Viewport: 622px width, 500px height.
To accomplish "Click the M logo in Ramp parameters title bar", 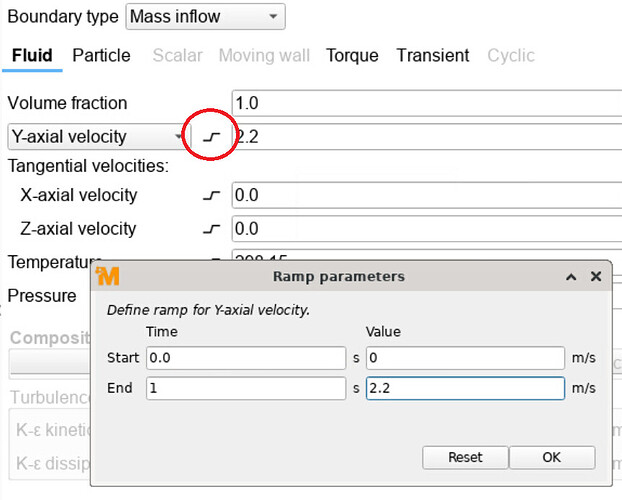I will [x=108, y=276].
